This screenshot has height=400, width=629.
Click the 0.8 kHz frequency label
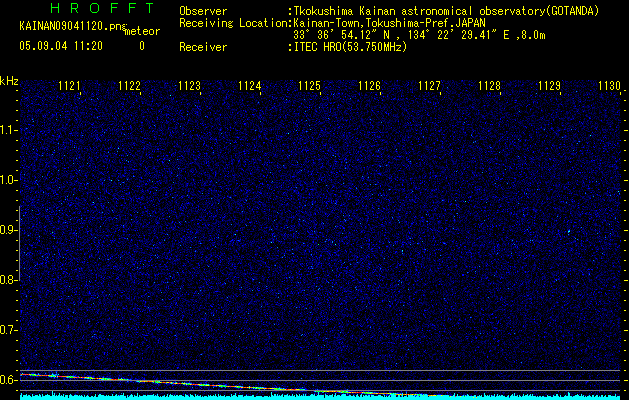tap(8, 280)
